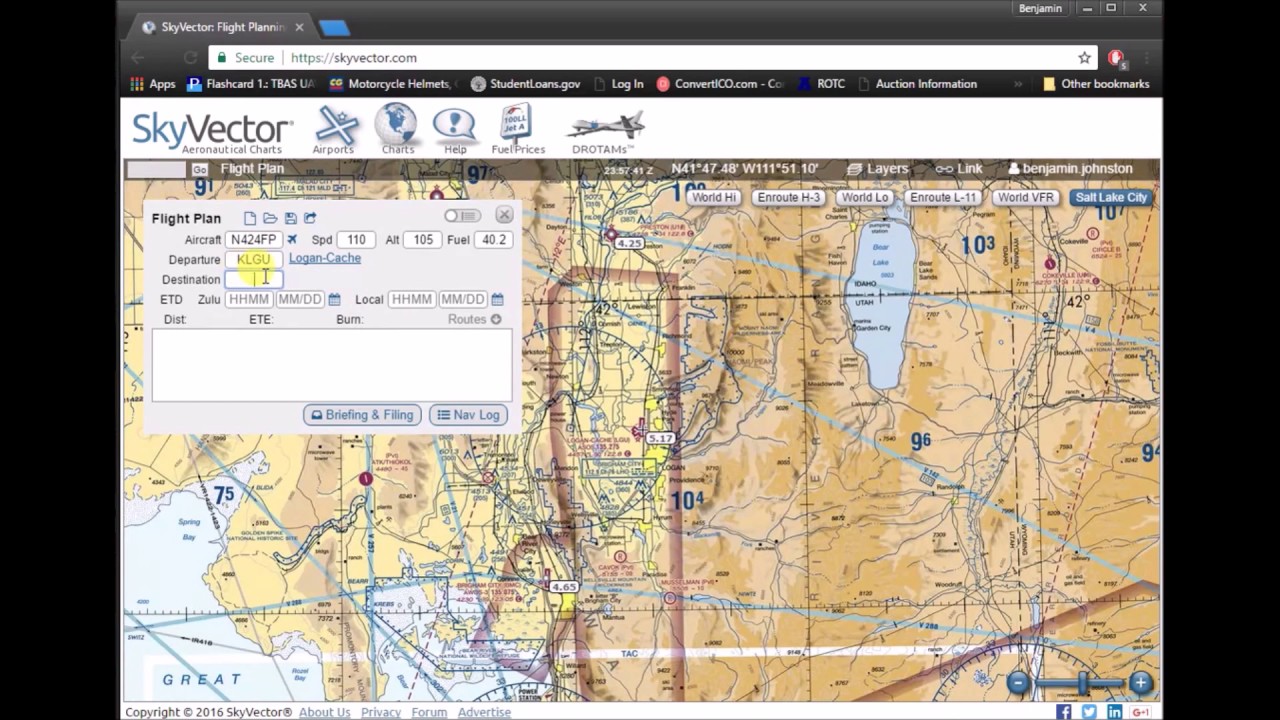Expand the Routes options
Image resolution: width=1280 pixels, height=720 pixels.
(x=495, y=319)
